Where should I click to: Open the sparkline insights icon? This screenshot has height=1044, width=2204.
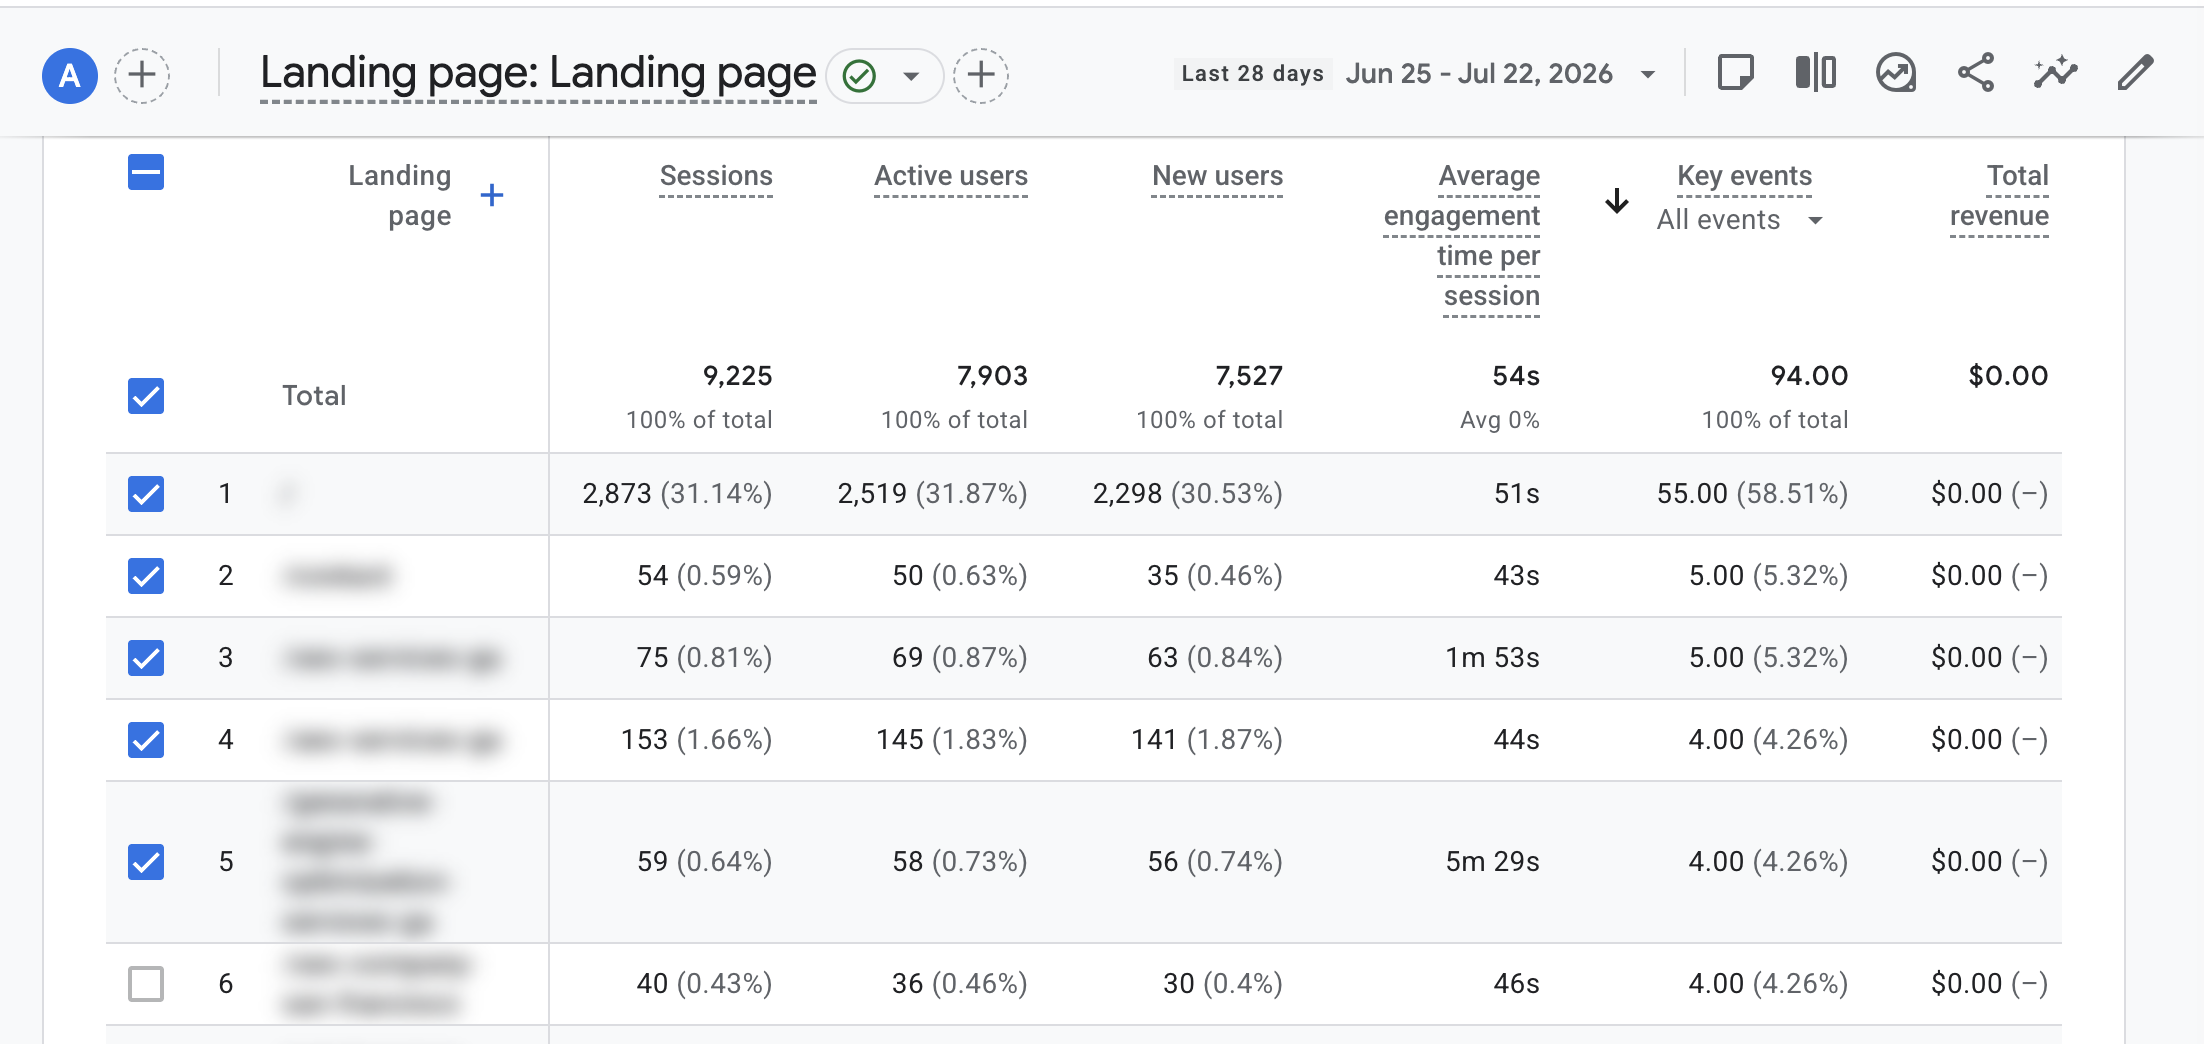[x=2055, y=74]
